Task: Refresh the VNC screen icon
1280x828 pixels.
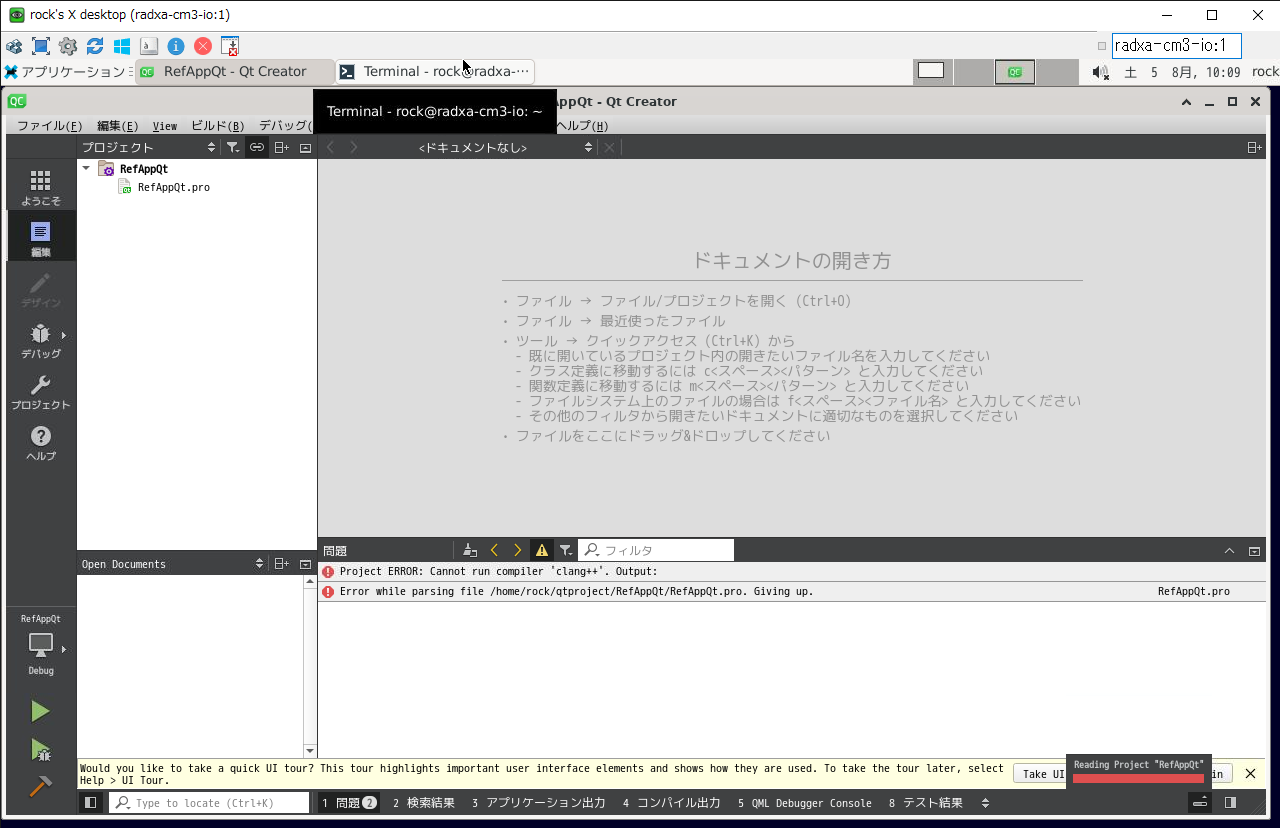Action: pyautogui.click(x=95, y=46)
